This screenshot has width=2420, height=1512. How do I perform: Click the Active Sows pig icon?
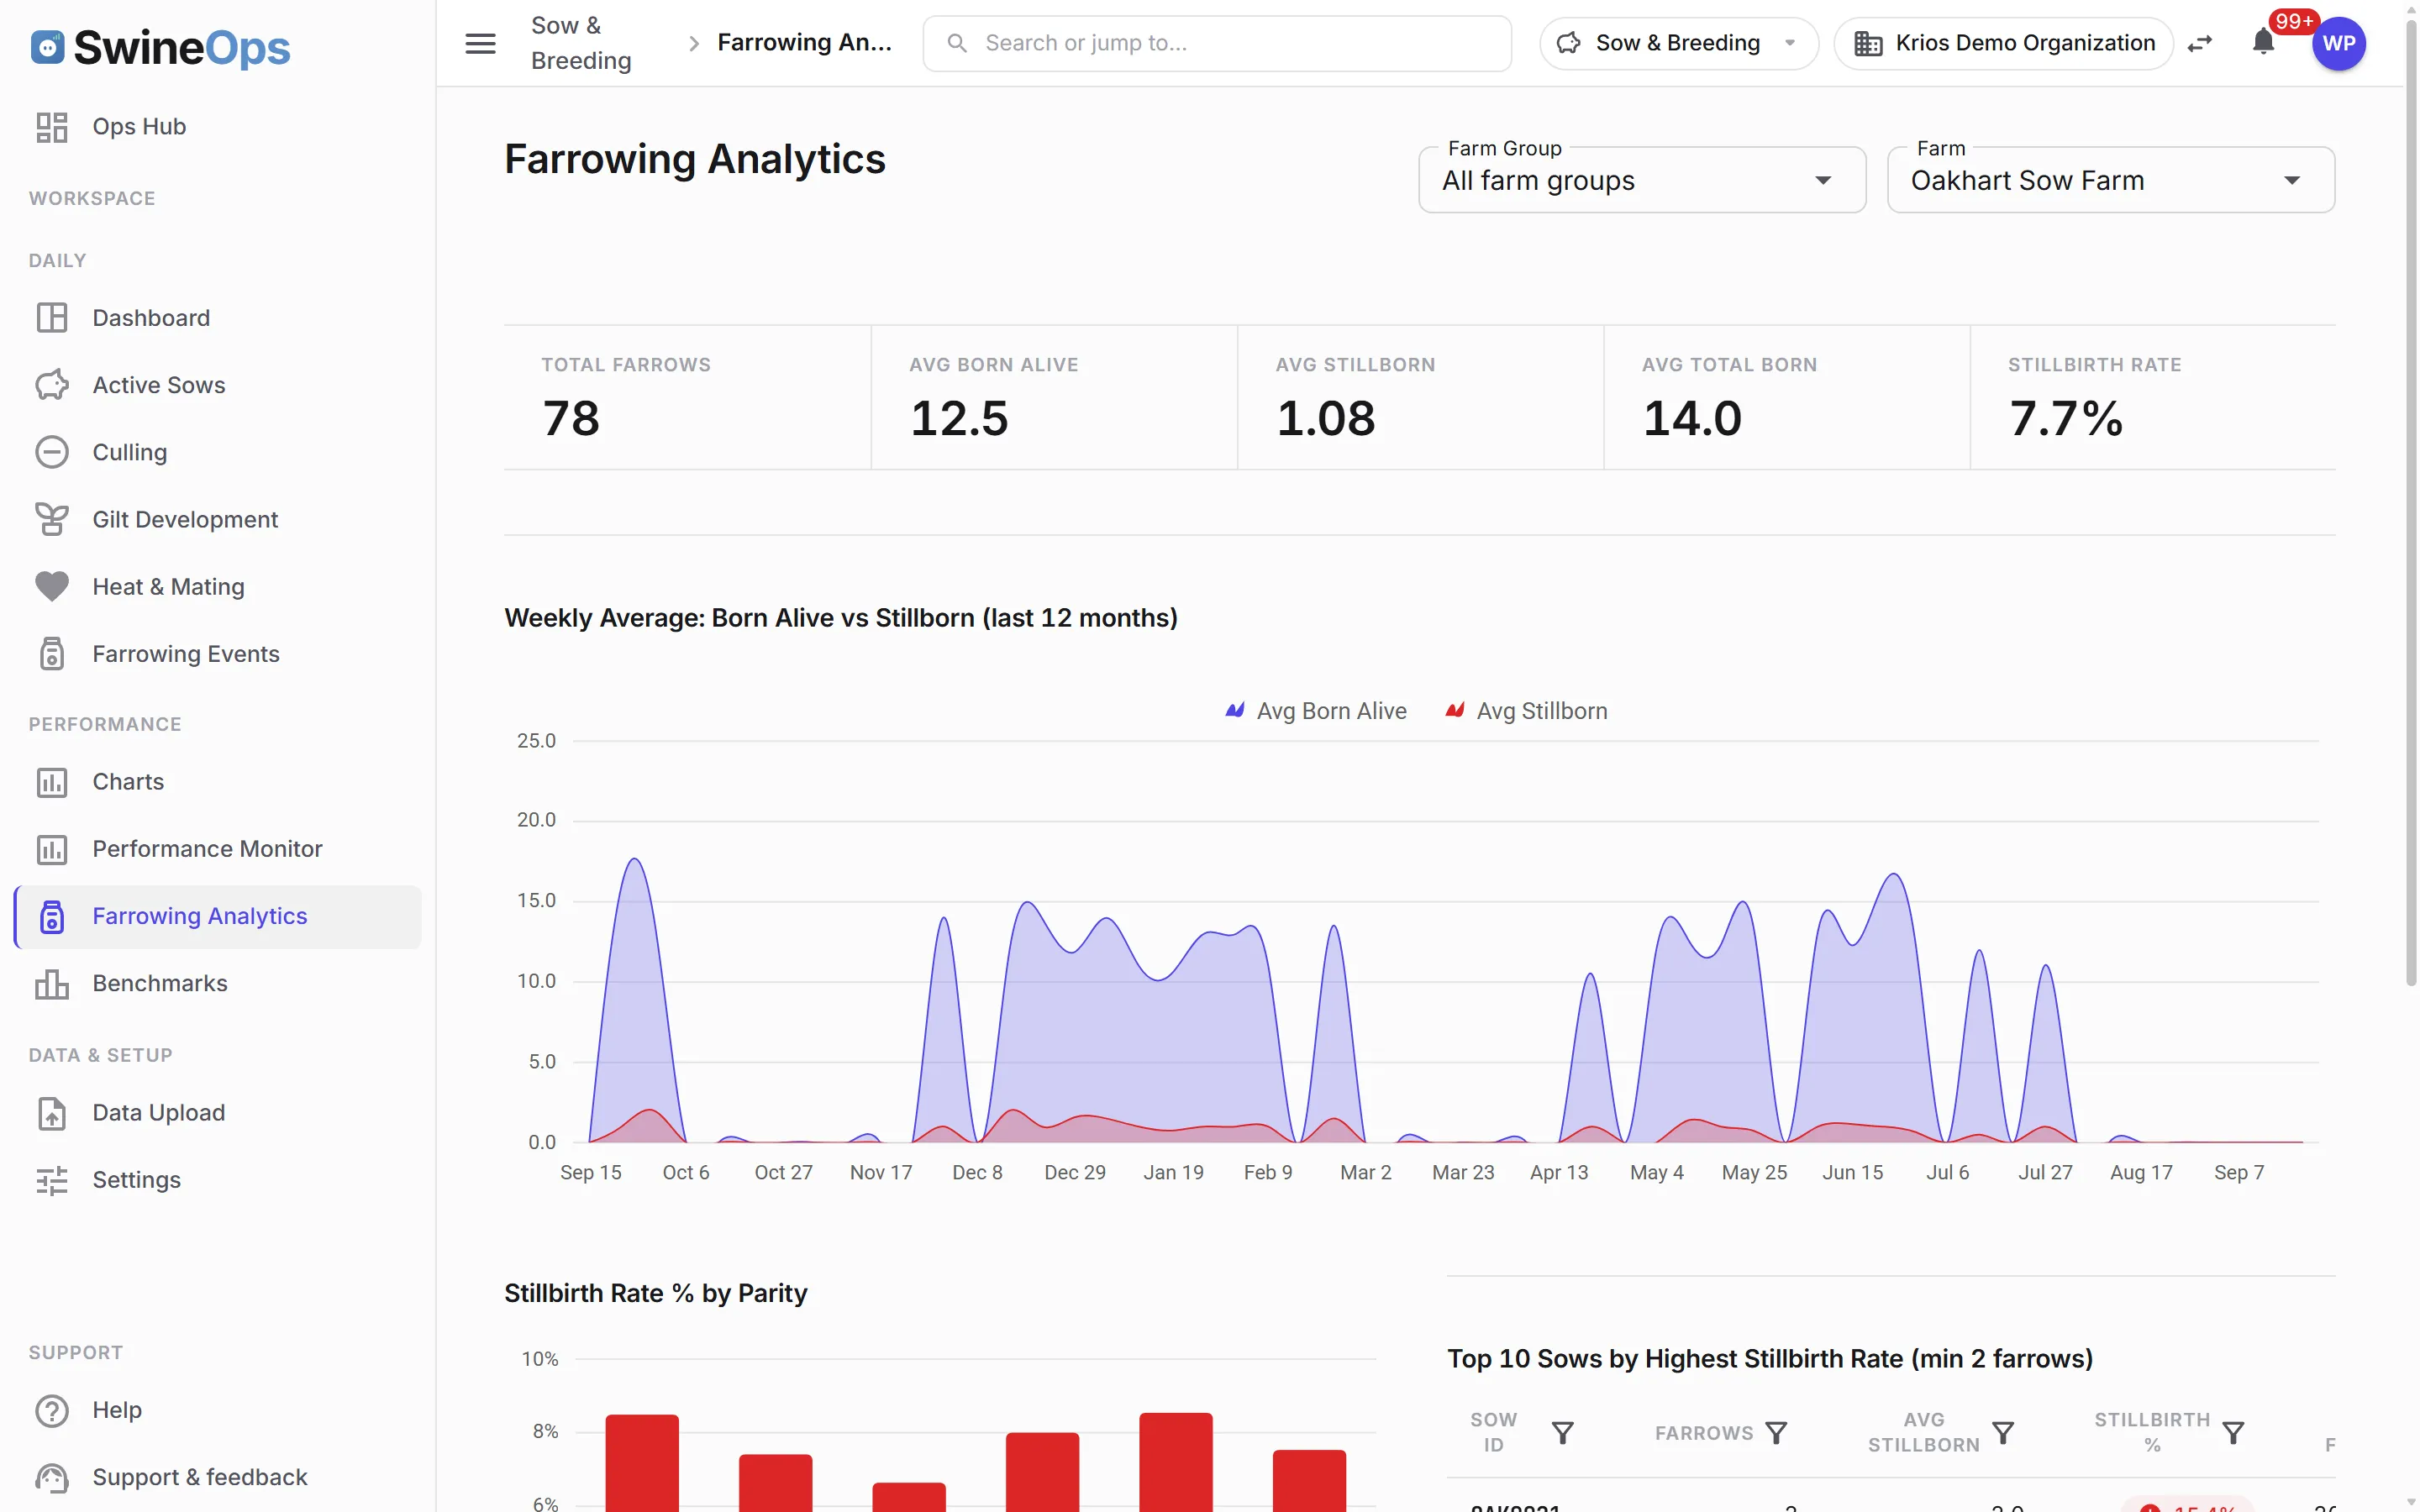52,385
